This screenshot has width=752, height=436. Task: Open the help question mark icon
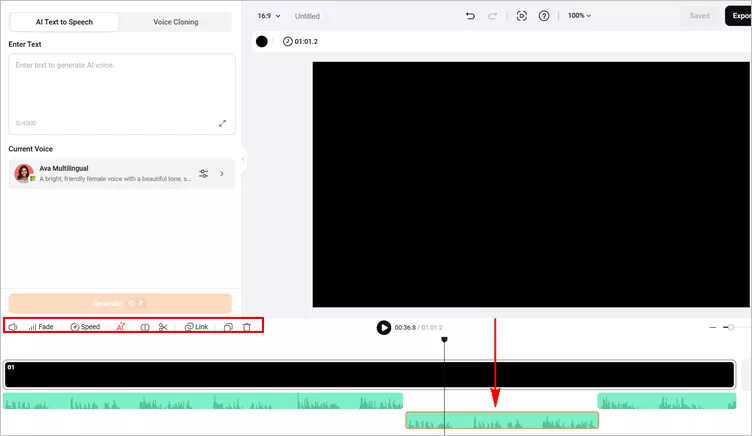pos(544,16)
